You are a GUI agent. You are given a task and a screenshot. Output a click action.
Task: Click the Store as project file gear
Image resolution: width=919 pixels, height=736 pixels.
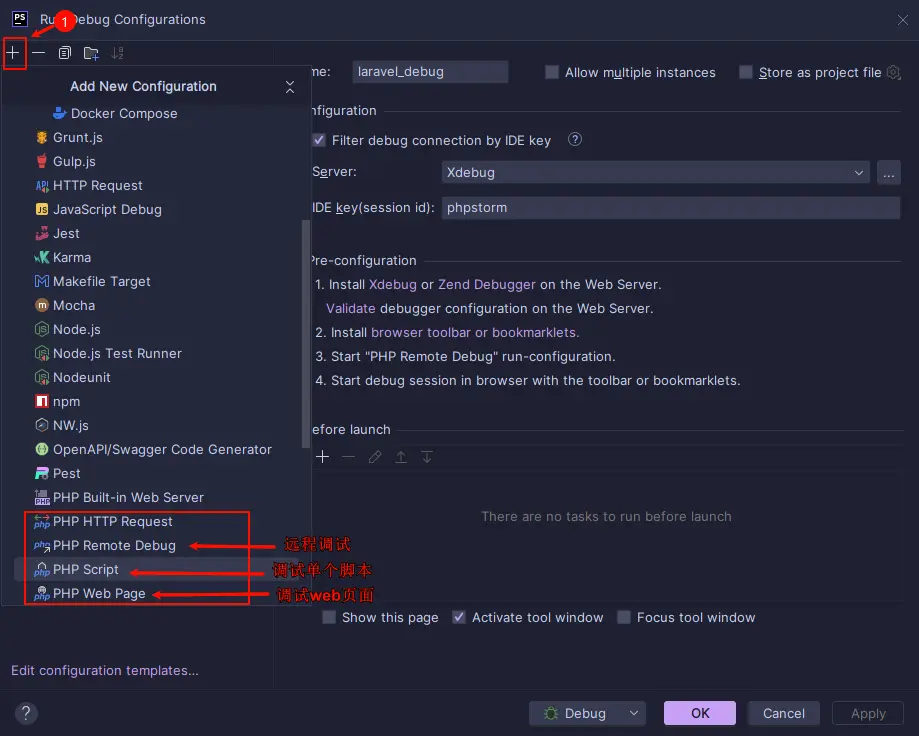893,73
